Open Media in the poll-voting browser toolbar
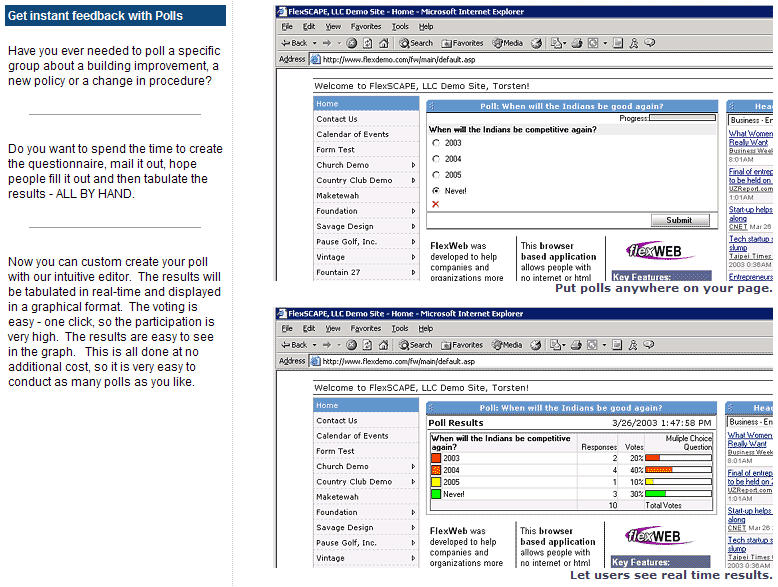This screenshot has width=778, height=587. (508, 43)
